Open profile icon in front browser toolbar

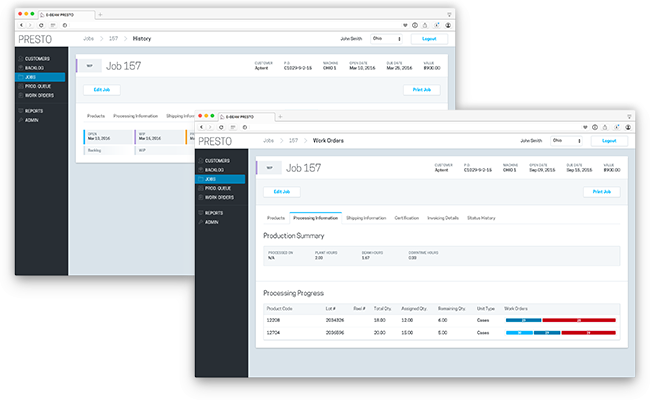pyautogui.click(x=628, y=127)
